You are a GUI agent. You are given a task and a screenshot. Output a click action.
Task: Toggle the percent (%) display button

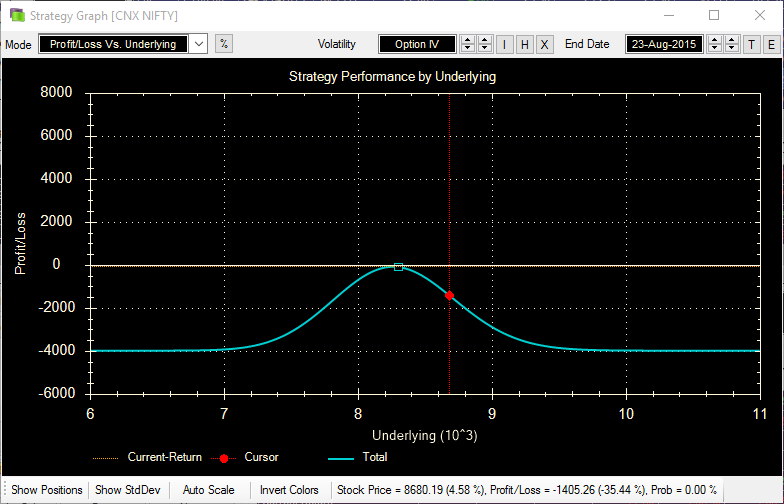224,44
